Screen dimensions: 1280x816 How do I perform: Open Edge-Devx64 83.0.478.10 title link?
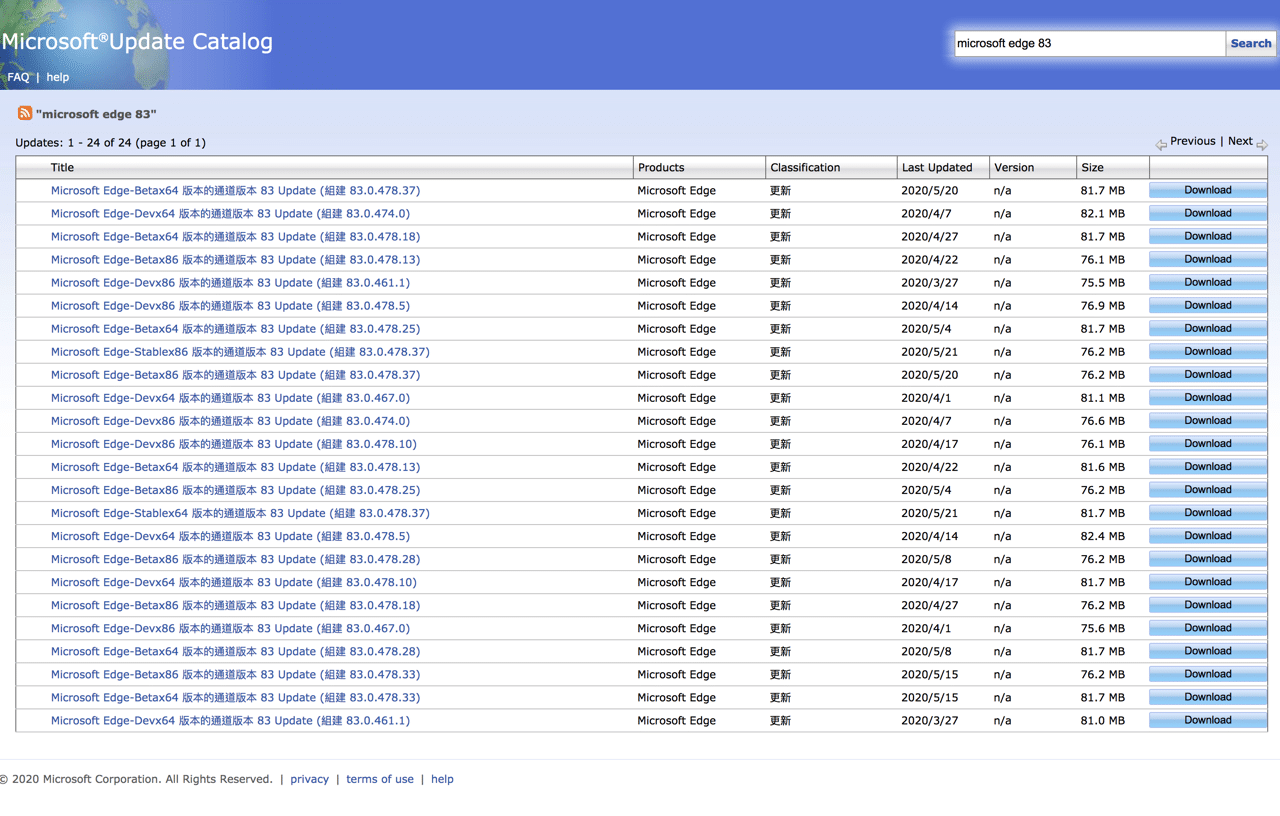pos(234,581)
